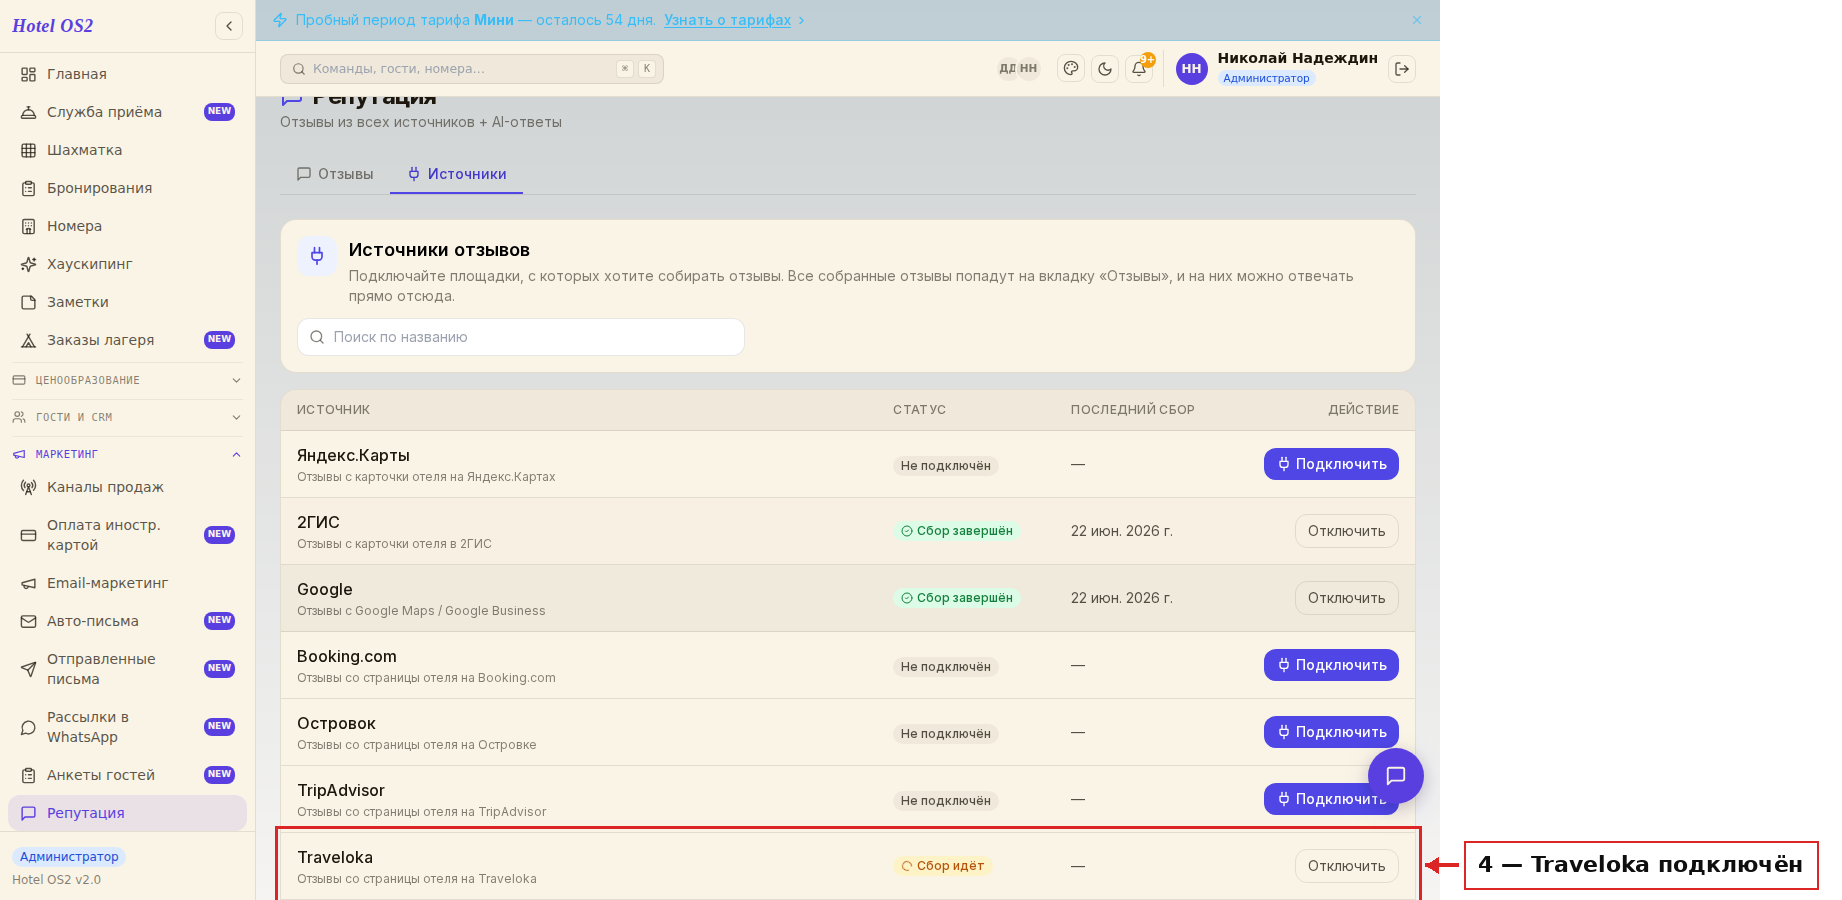Open the floating chat bubble button
This screenshot has height=900, width=1842.
(1396, 775)
